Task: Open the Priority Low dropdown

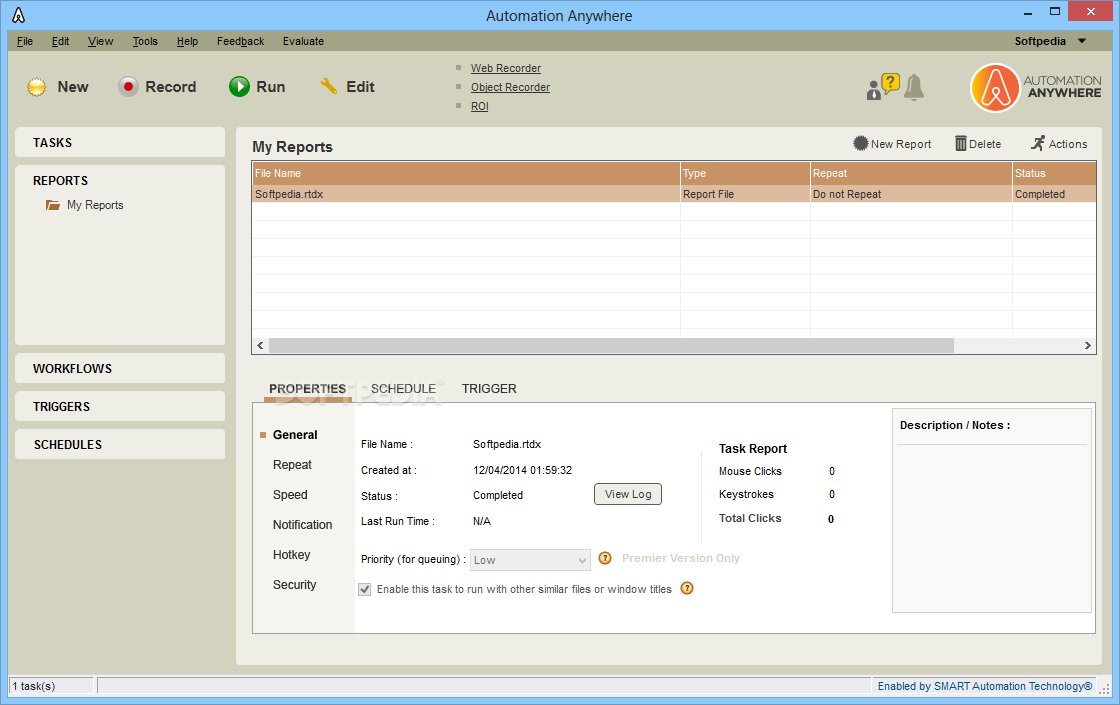Action: pyautogui.click(x=530, y=560)
